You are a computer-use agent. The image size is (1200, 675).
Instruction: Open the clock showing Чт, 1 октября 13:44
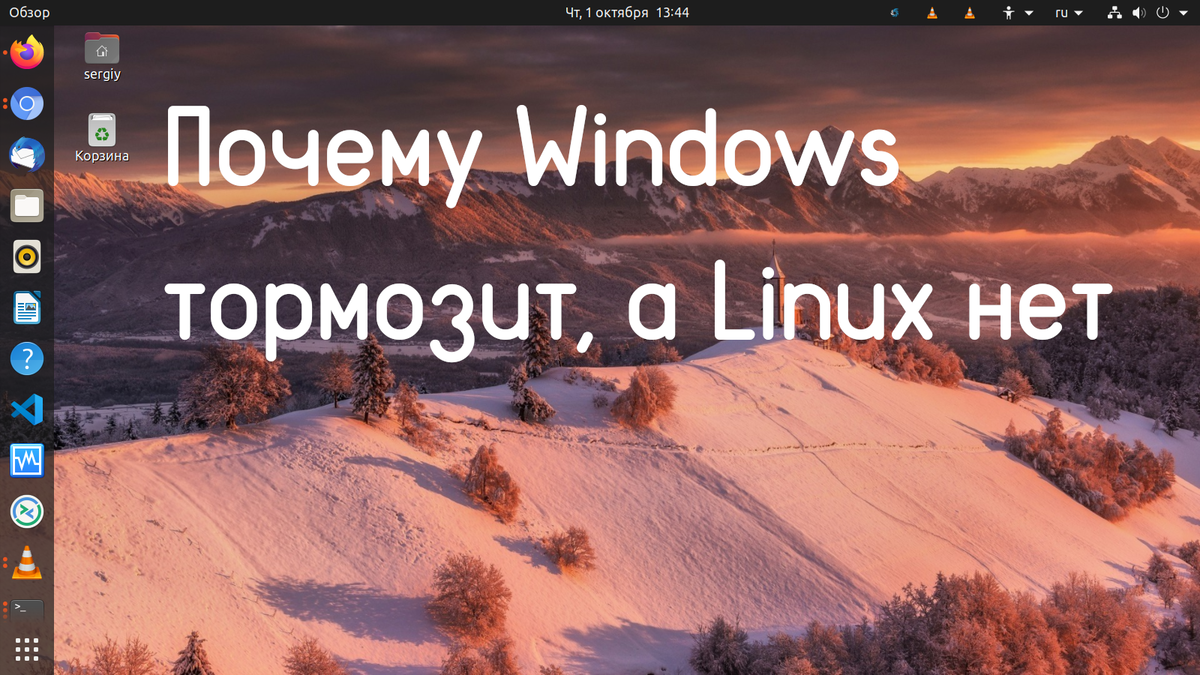tap(627, 13)
